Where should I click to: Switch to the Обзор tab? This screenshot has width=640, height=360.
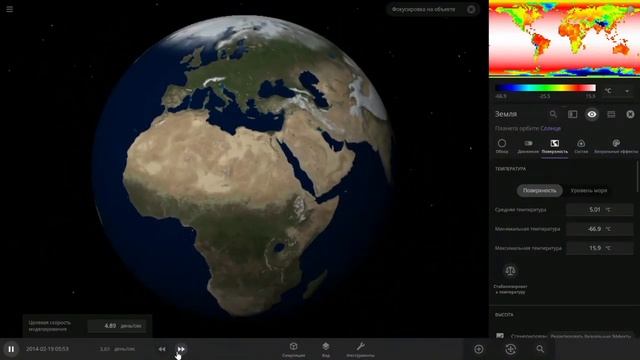point(502,146)
